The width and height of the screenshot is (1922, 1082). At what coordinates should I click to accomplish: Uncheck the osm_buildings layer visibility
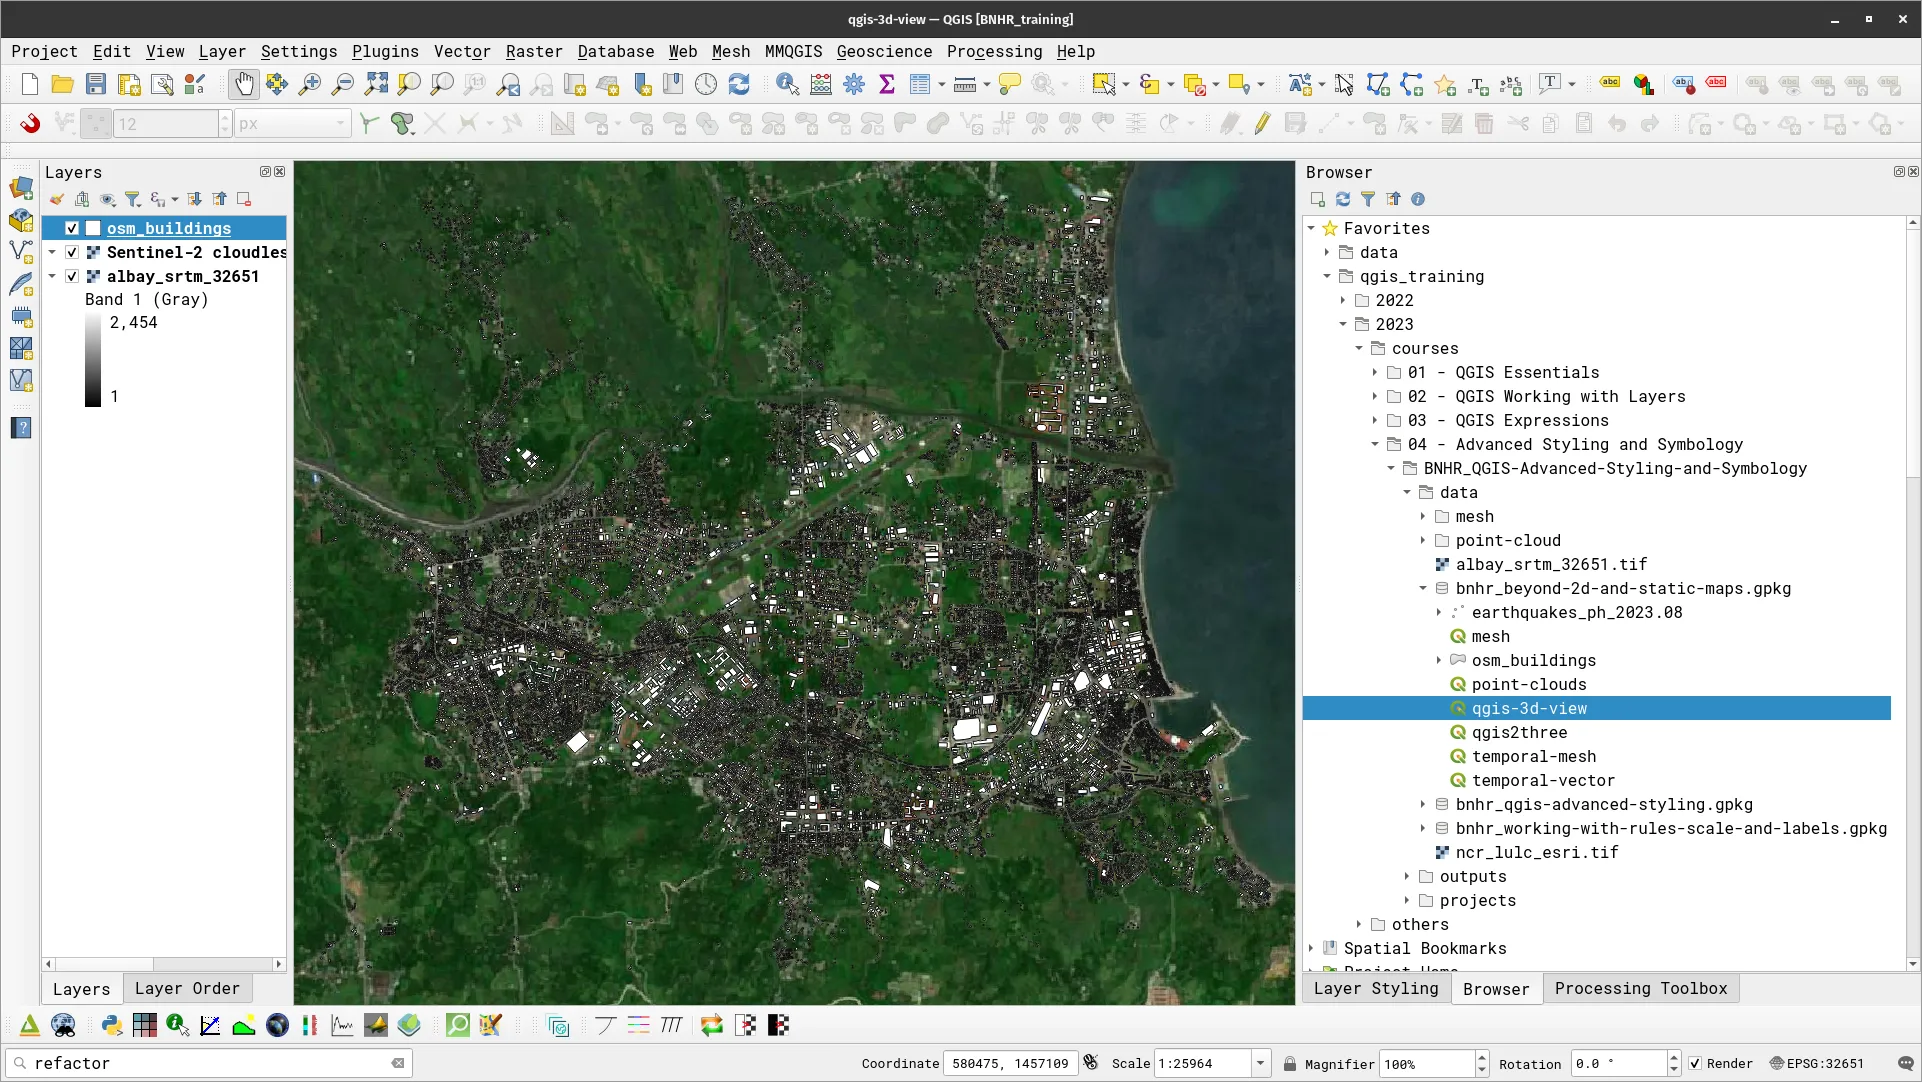point(71,228)
